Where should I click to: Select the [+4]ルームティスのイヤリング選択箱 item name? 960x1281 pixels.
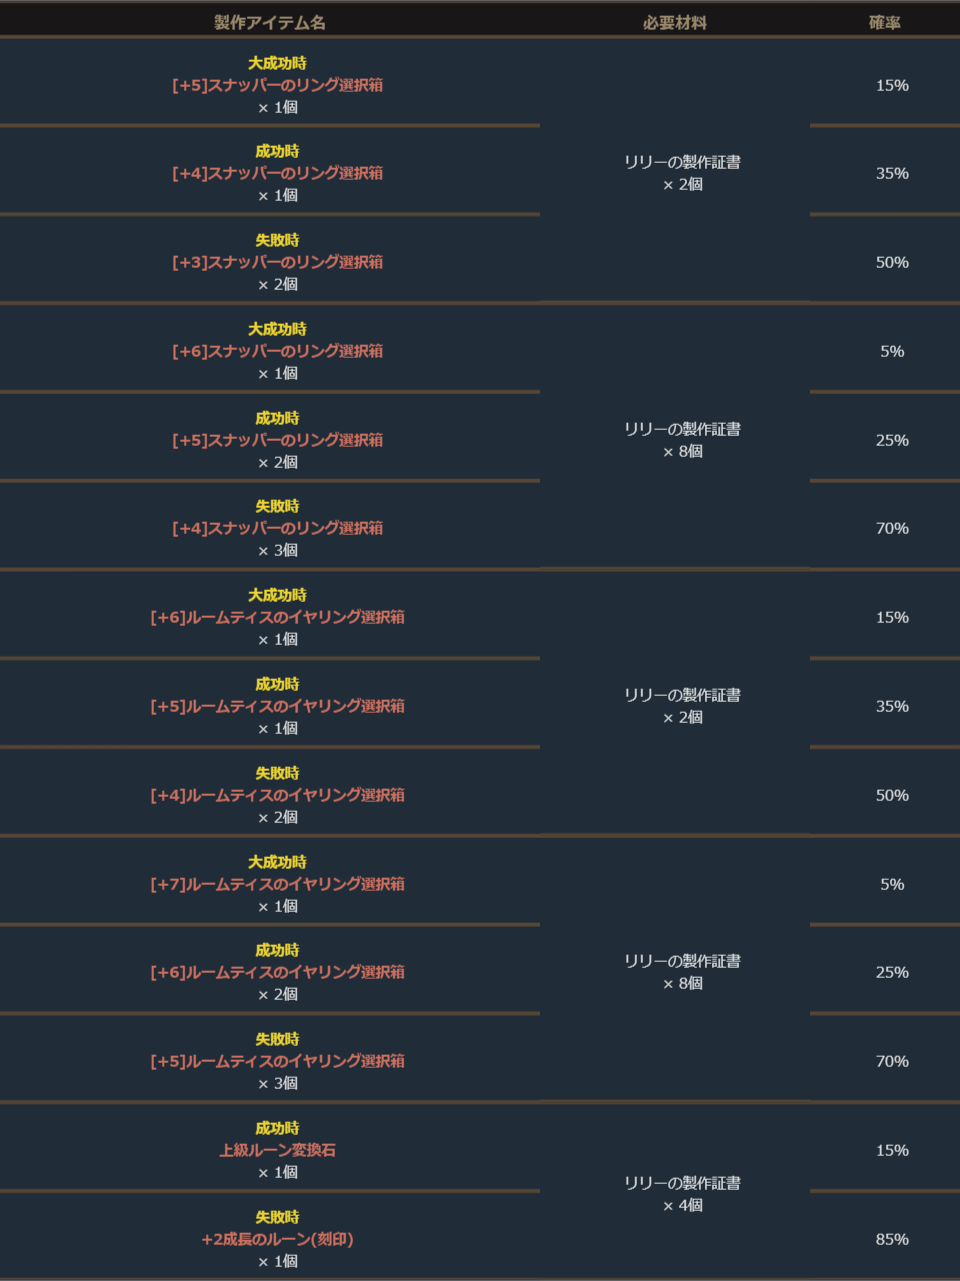277,795
